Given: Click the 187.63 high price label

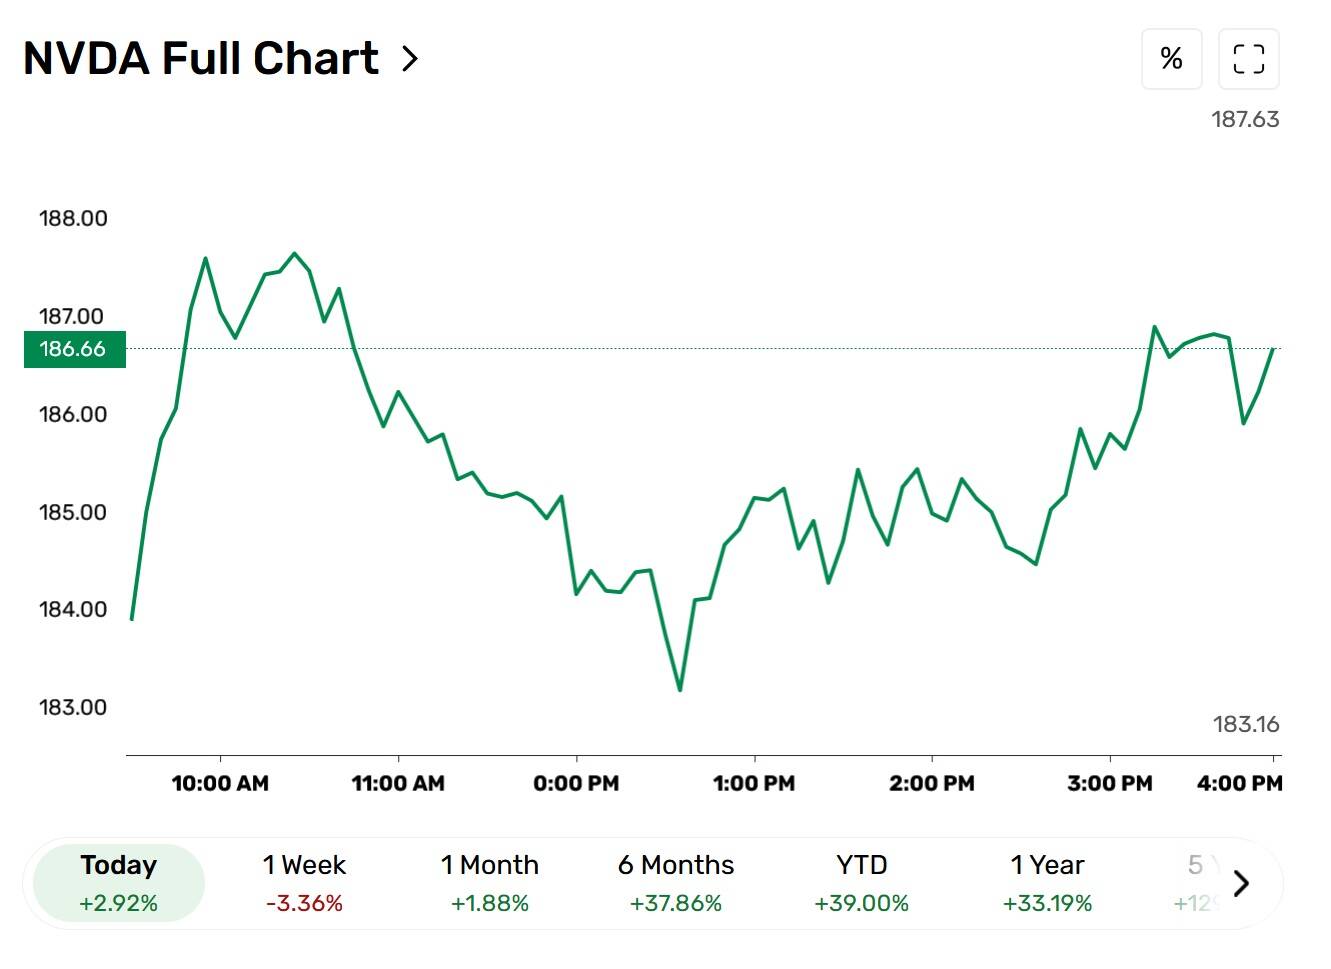Looking at the screenshot, I should point(1245,119).
